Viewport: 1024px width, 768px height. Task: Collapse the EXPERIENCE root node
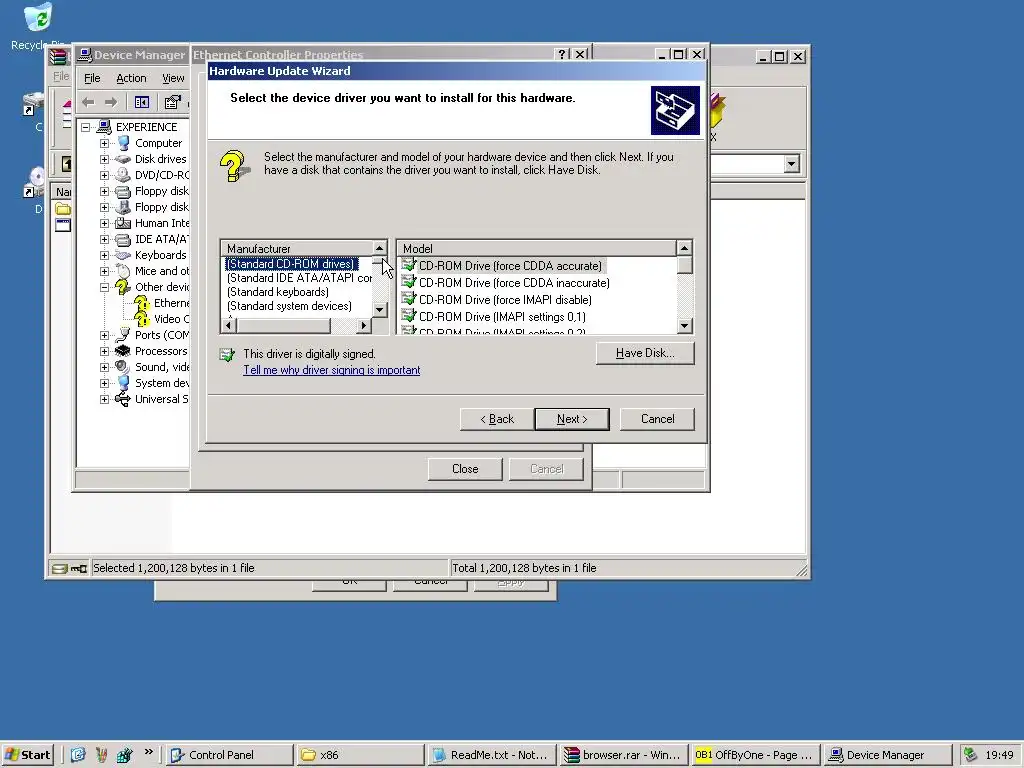(86, 127)
